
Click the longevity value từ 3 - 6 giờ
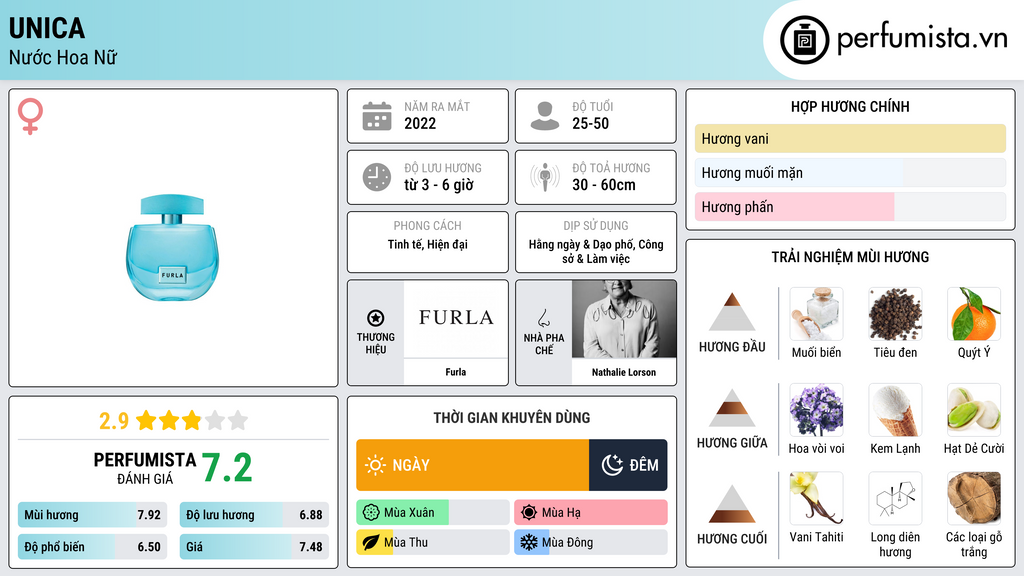[x=439, y=185]
